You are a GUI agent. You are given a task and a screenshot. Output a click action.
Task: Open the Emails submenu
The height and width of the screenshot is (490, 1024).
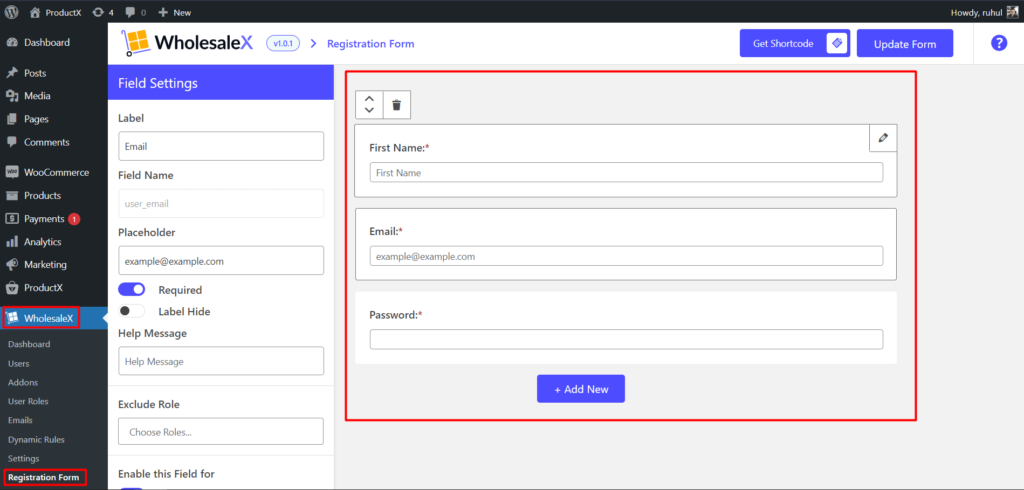point(20,420)
